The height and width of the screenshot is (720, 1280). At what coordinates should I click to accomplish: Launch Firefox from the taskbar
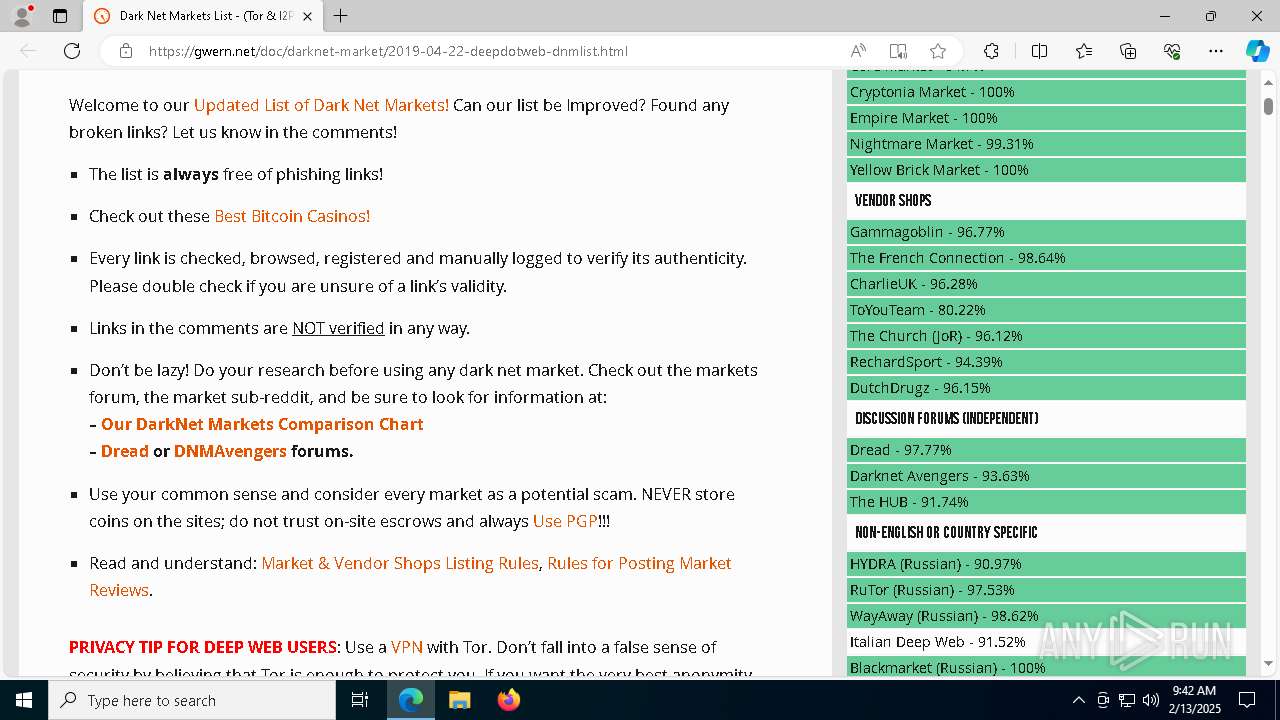508,700
